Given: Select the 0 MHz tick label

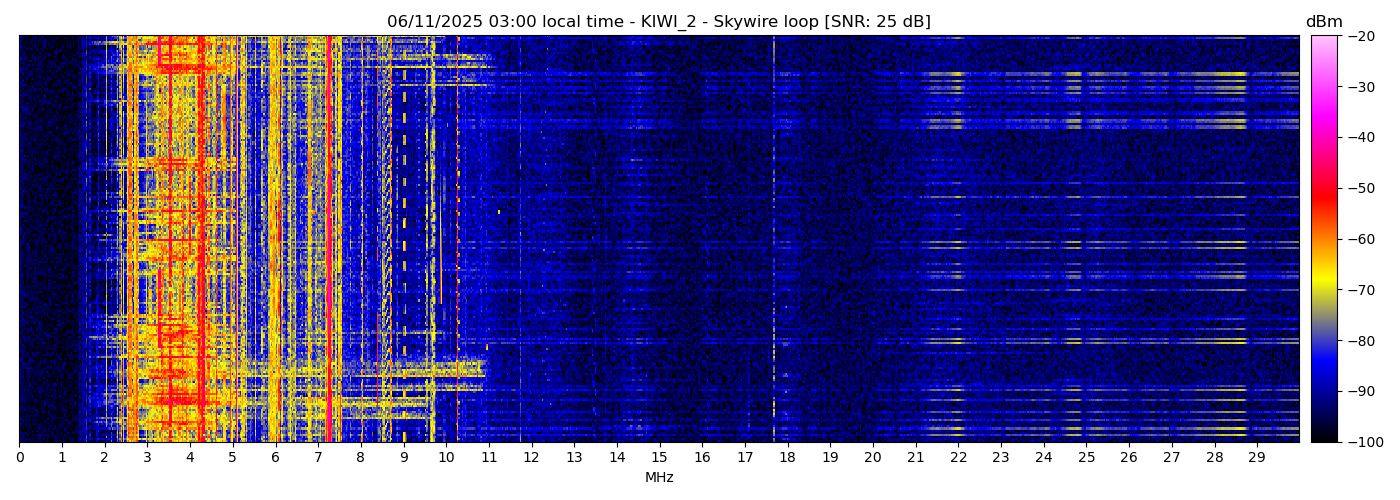Looking at the screenshot, I should click(19, 457).
